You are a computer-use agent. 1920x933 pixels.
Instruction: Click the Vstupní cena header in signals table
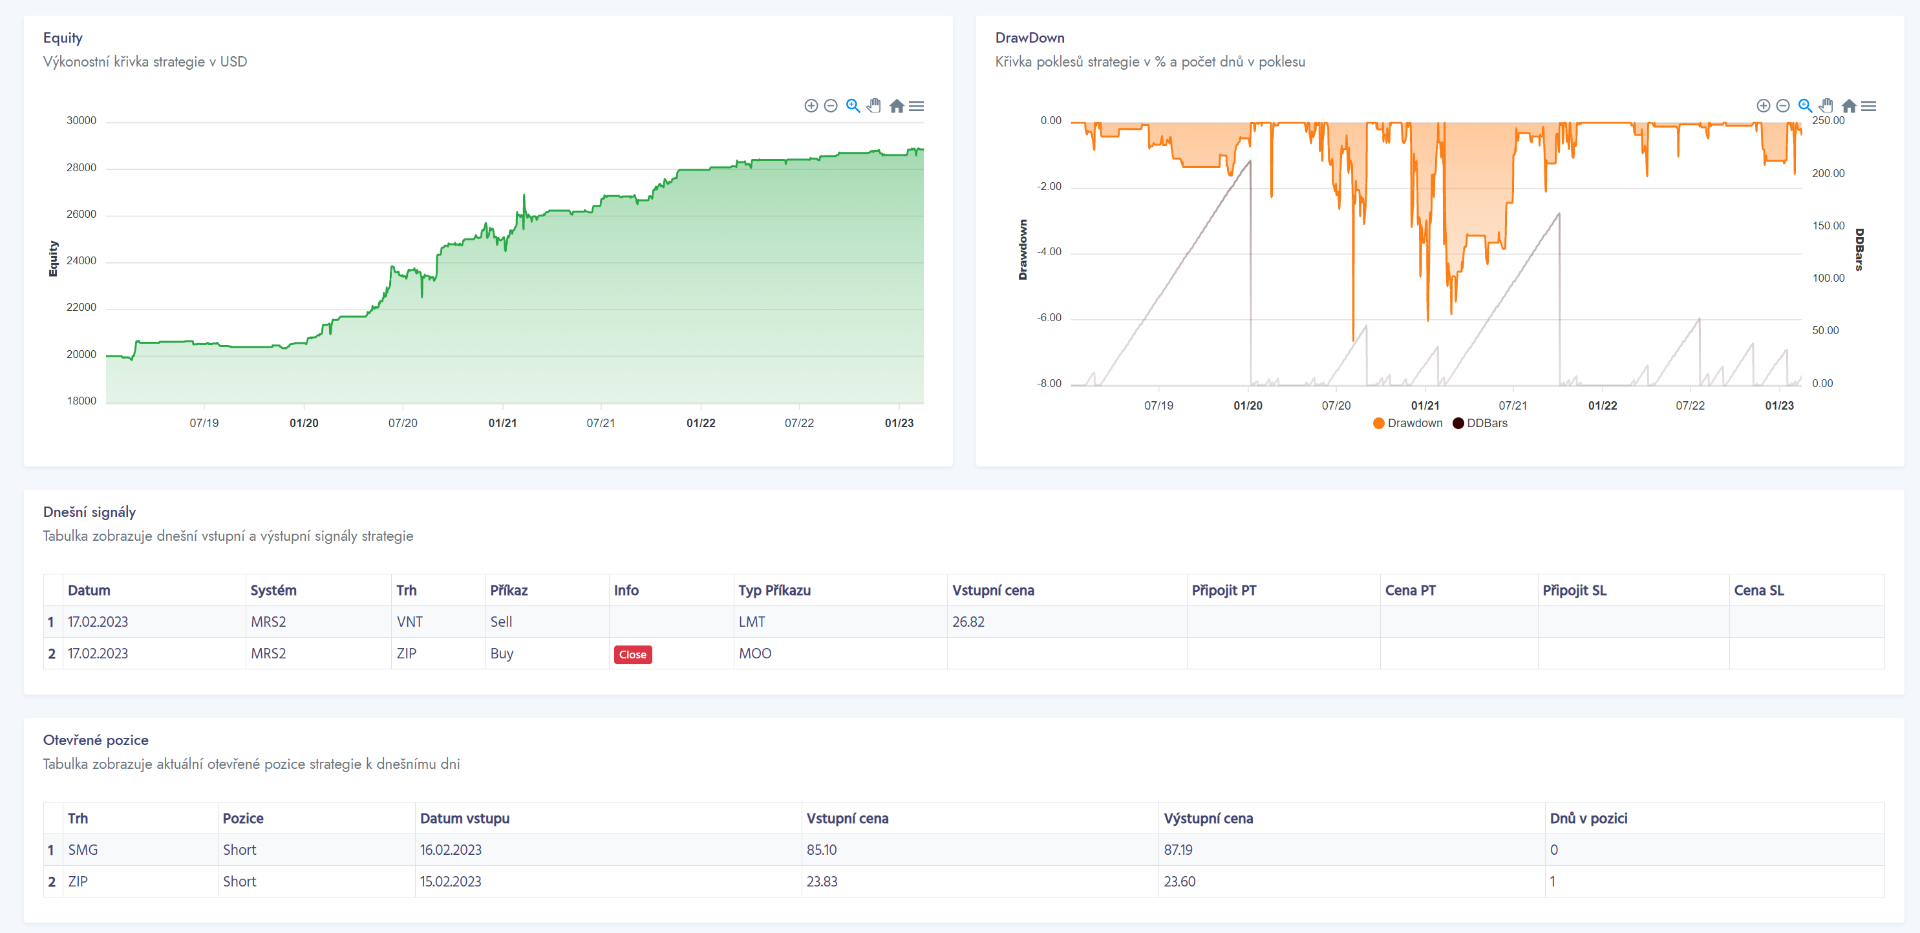[x=993, y=590]
